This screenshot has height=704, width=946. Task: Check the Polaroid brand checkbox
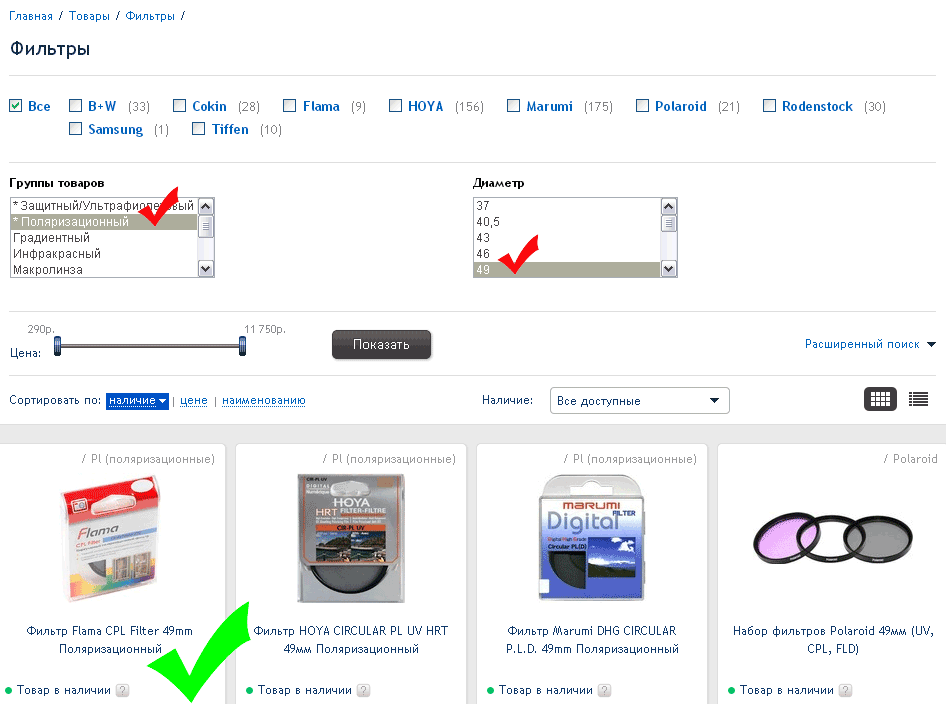[643, 106]
